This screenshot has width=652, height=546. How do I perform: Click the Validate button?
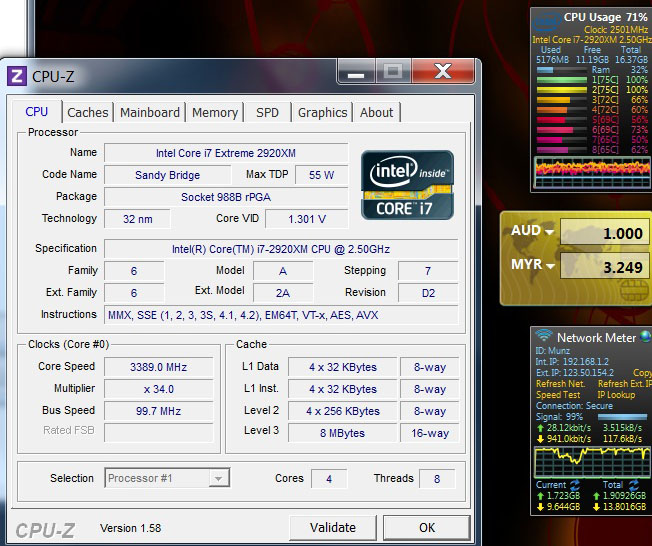pyautogui.click(x=333, y=528)
